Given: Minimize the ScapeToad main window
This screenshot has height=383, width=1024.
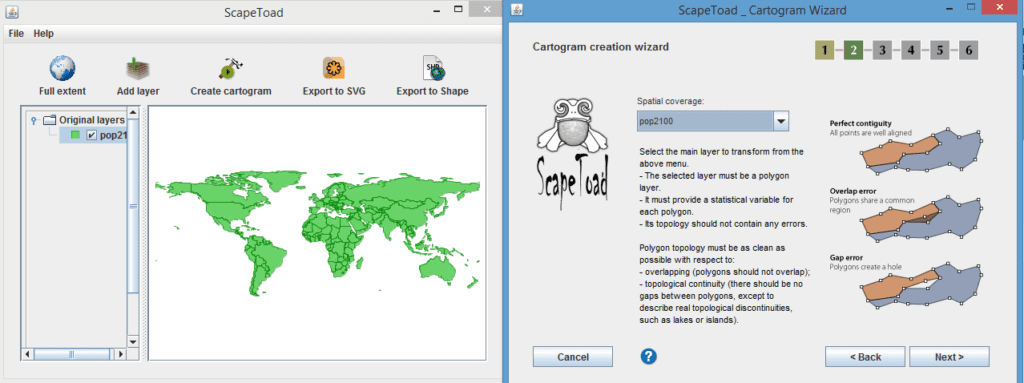Looking at the screenshot, I should 437,10.
